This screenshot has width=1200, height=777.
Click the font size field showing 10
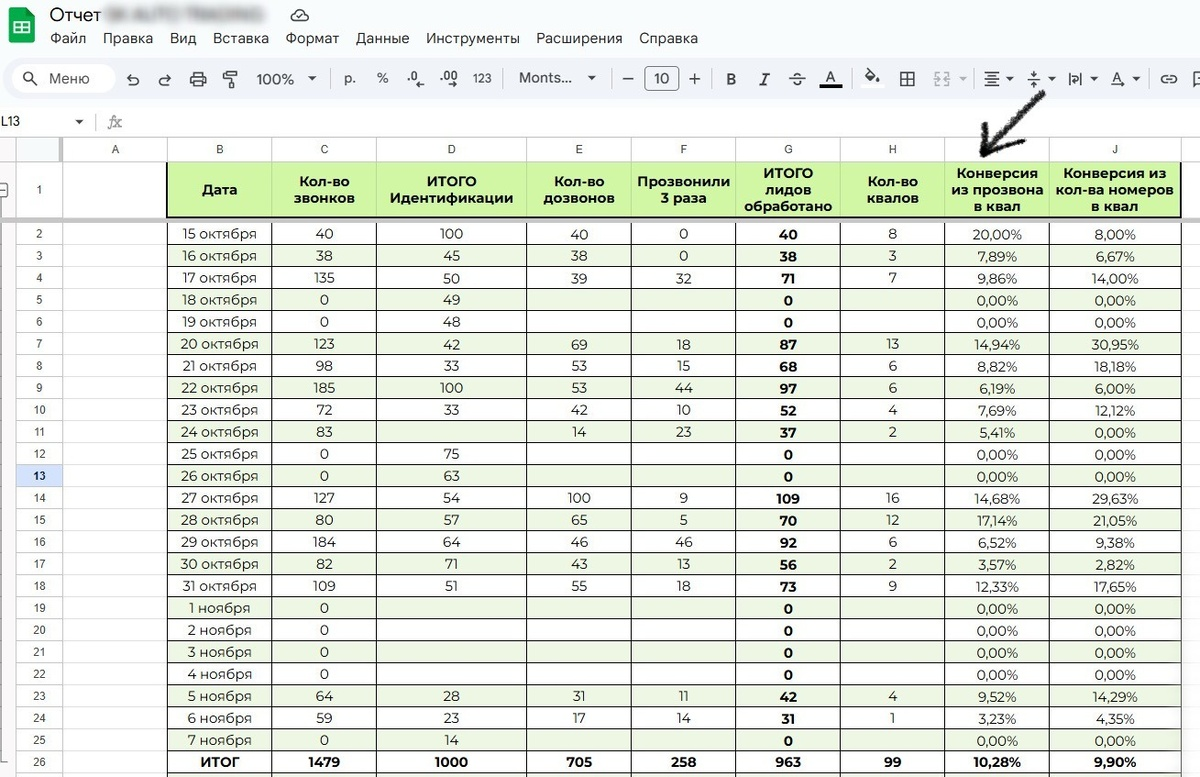(x=661, y=78)
